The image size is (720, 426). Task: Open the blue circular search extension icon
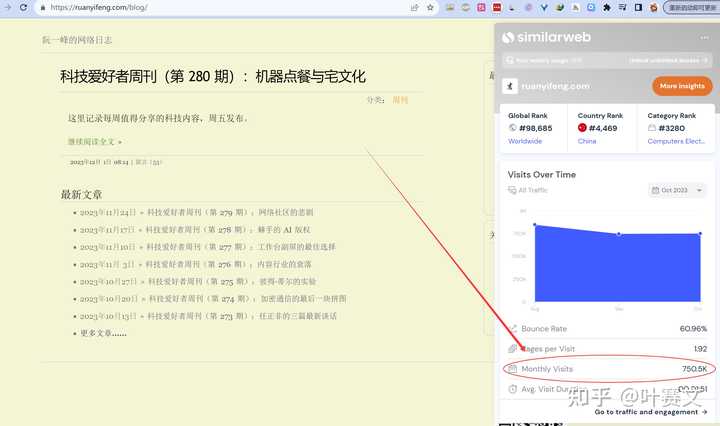(x=591, y=7)
